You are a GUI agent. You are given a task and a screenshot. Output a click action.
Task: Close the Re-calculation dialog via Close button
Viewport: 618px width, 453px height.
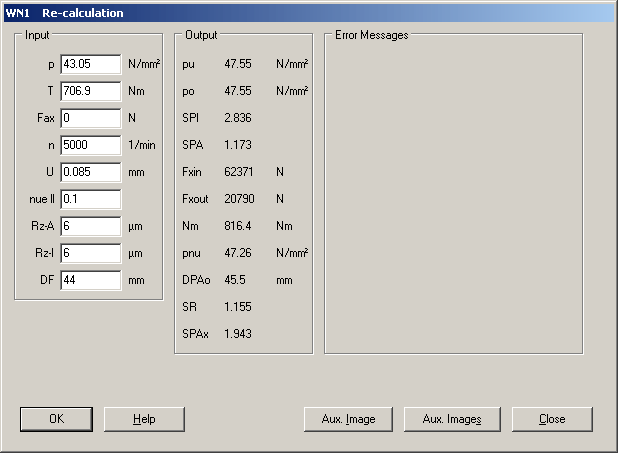click(x=552, y=419)
